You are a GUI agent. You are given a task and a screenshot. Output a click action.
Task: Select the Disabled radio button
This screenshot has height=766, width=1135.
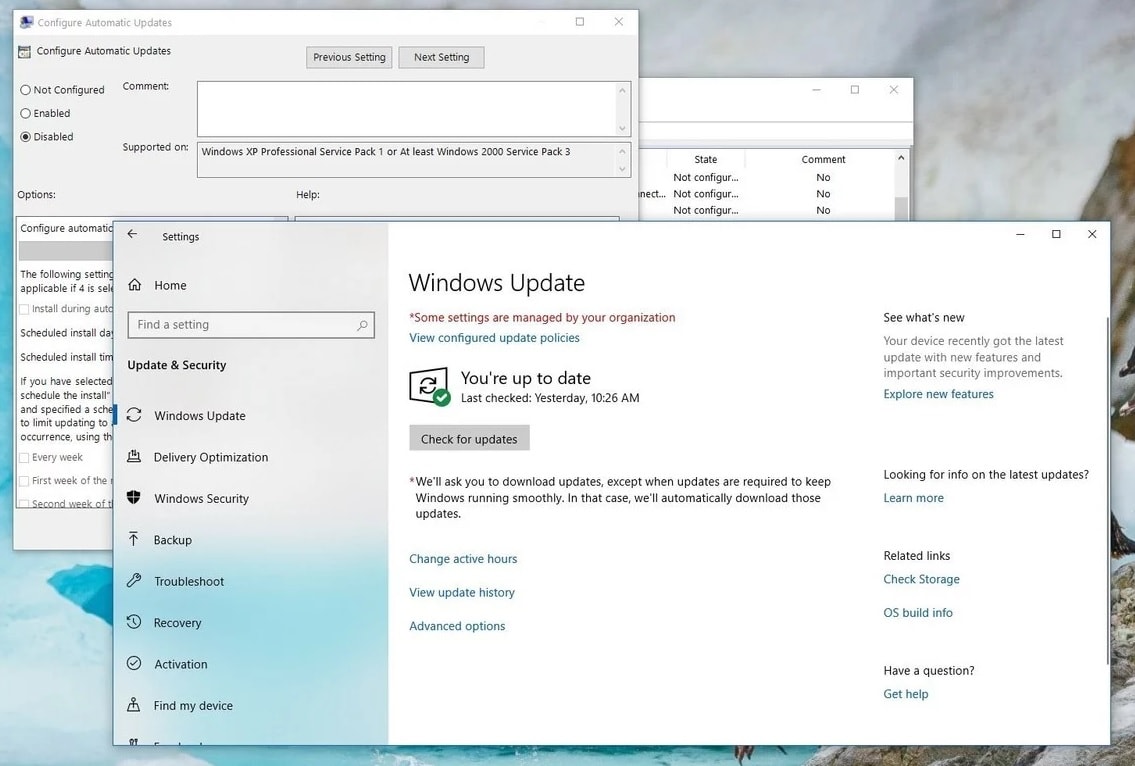pyautogui.click(x=25, y=136)
